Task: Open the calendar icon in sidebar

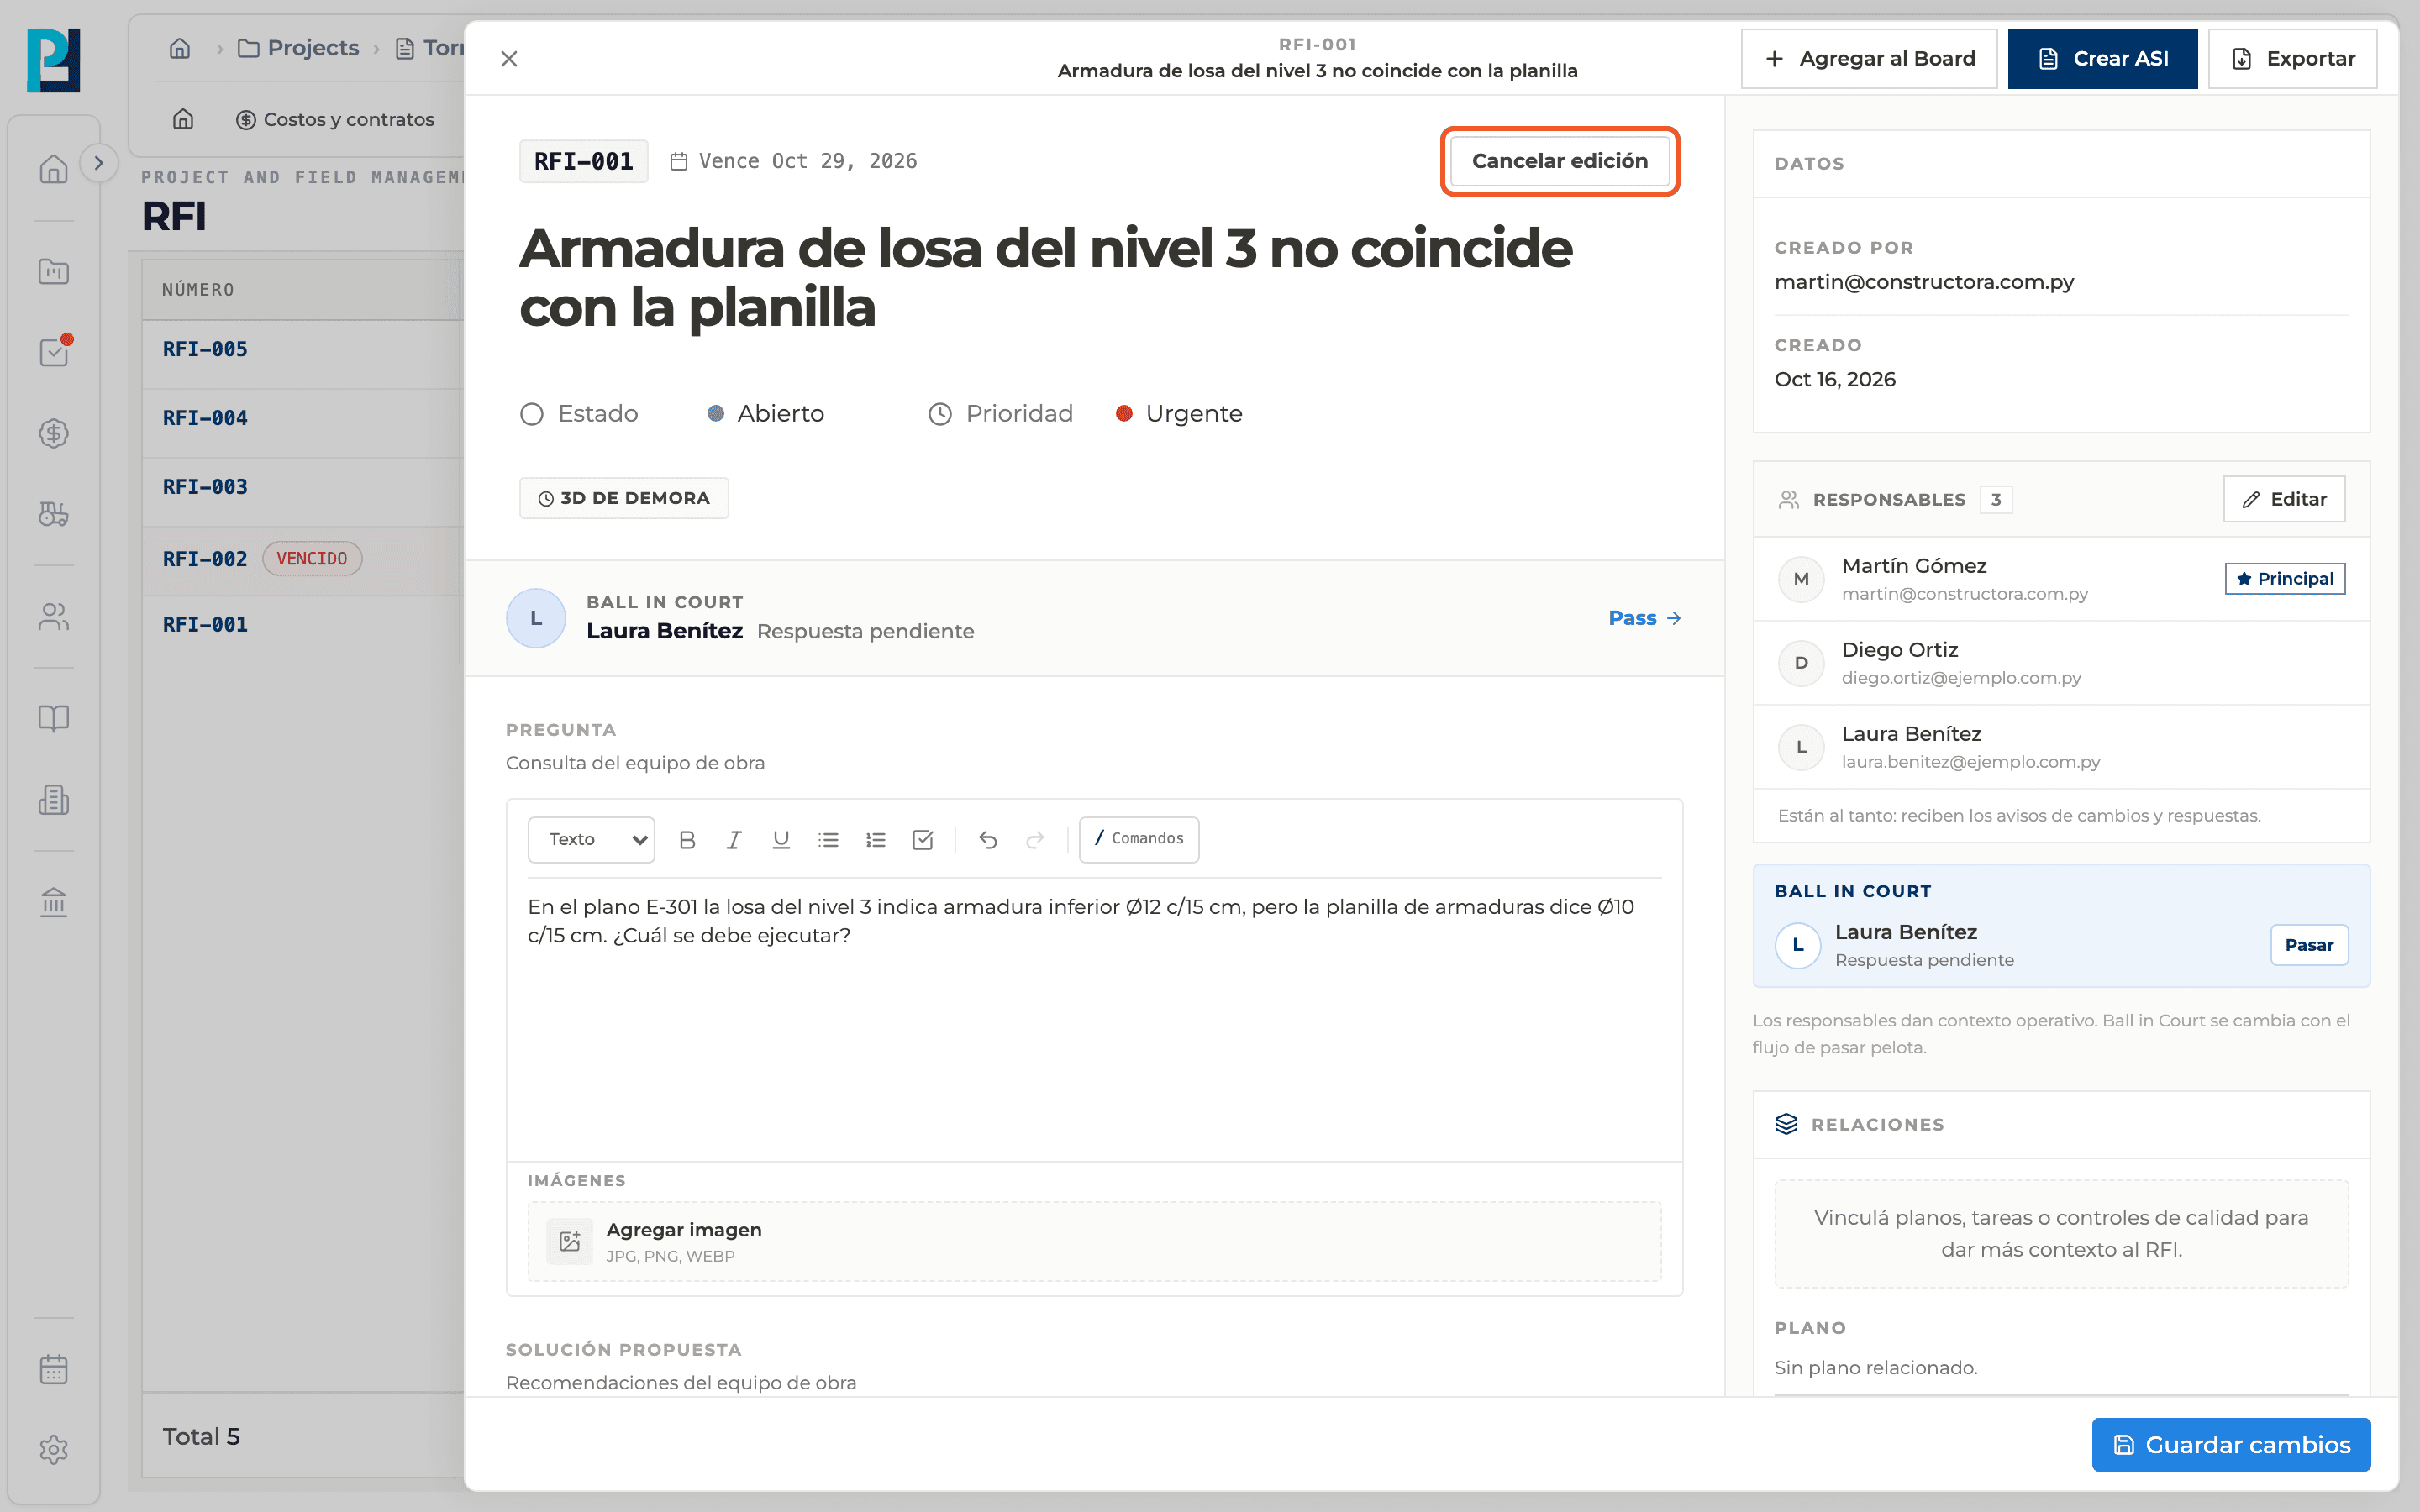Action: [x=54, y=1369]
